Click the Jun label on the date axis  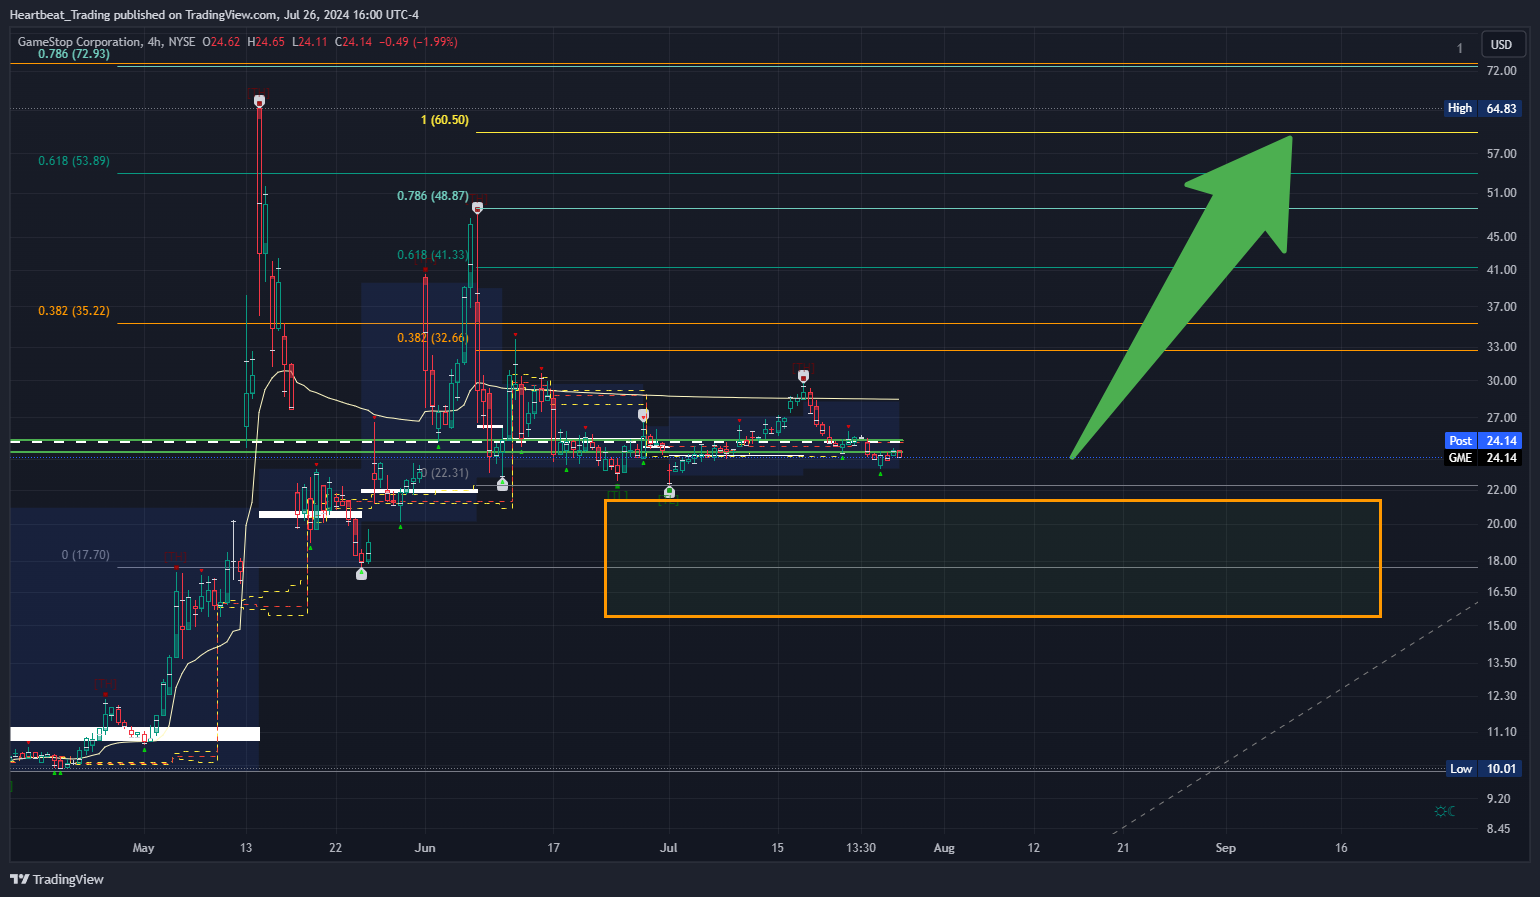click(425, 848)
